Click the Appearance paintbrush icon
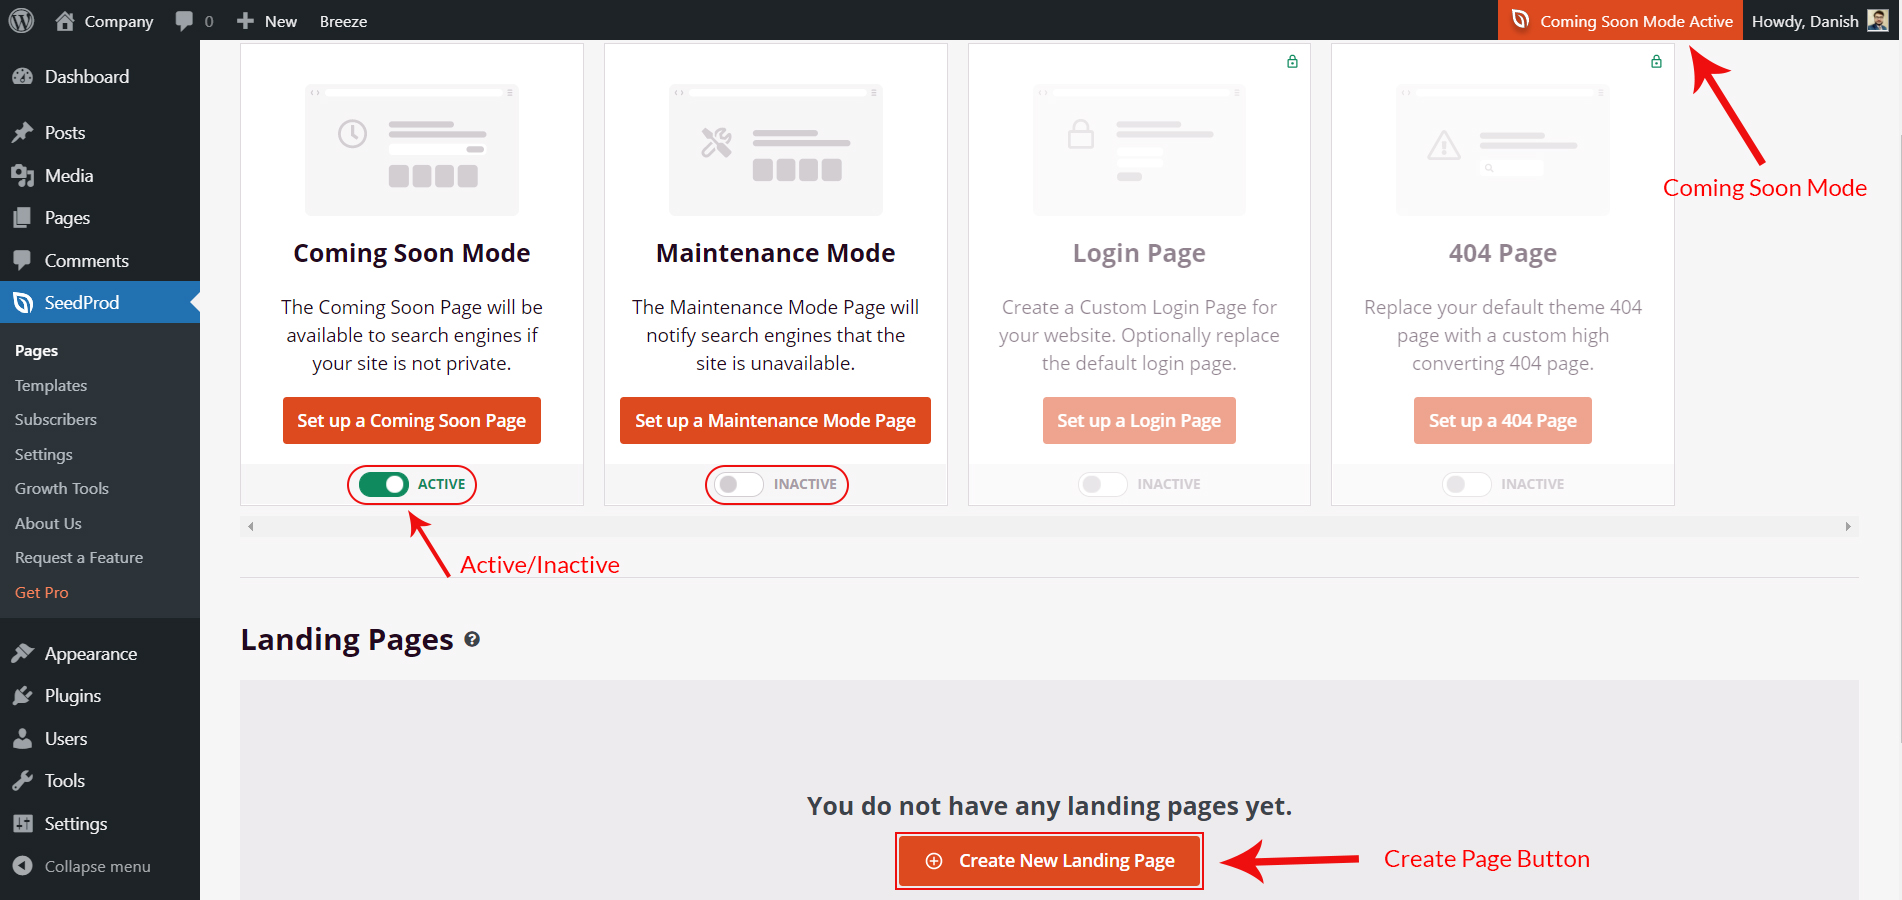Screen dimensions: 1902x900 22,653
